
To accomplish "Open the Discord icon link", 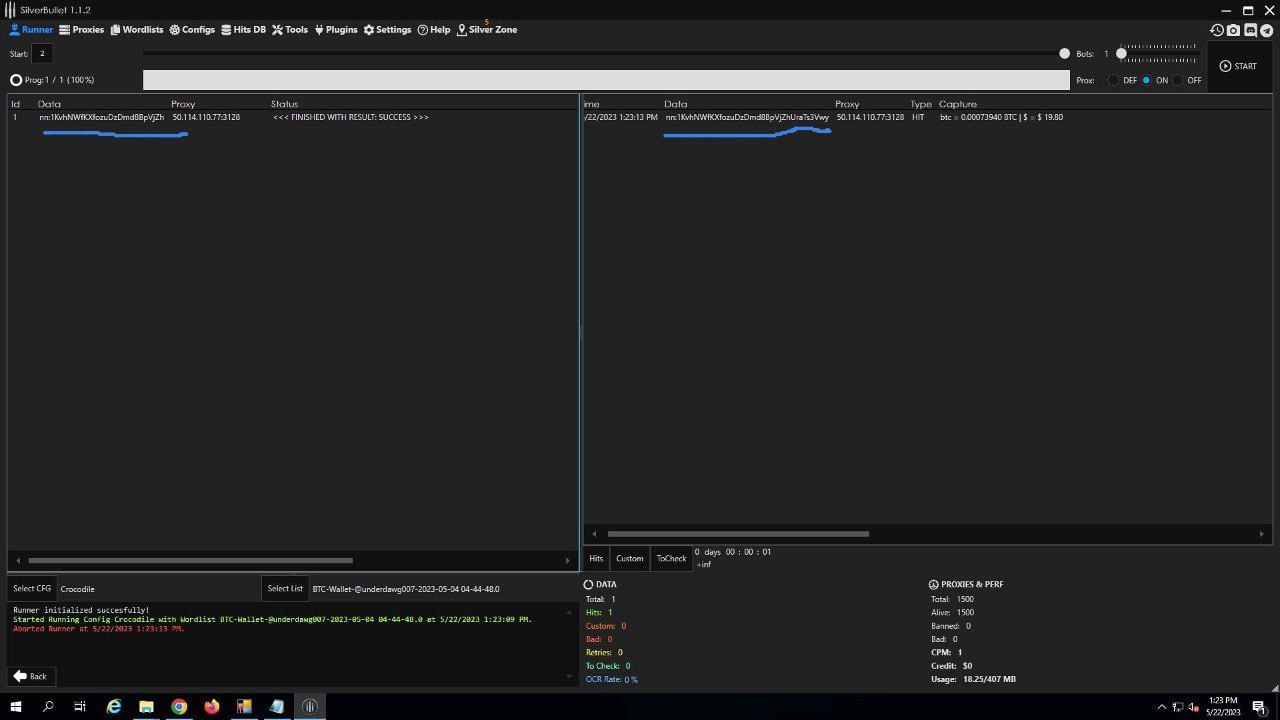I will (x=1250, y=30).
